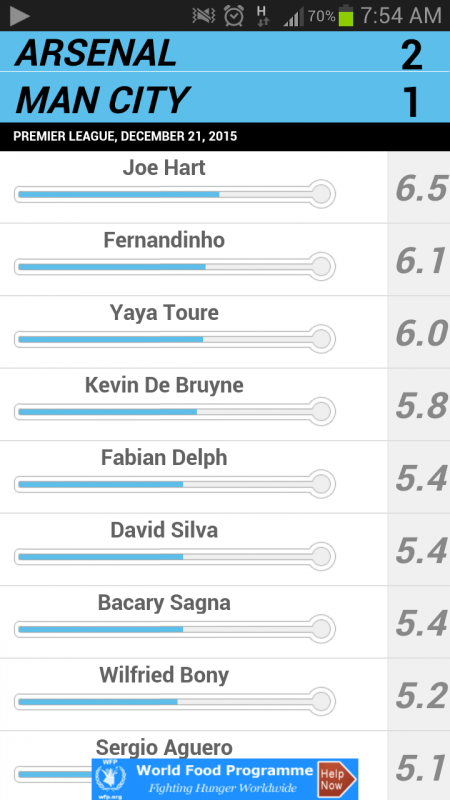Select the ARSENAL team header row
450x800 pixels.
[225, 52]
